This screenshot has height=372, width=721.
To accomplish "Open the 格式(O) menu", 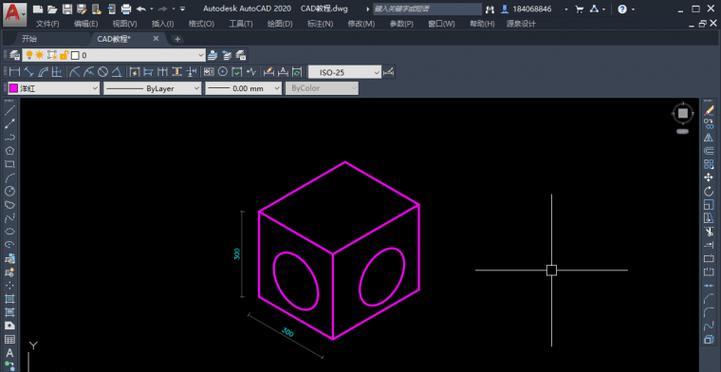I will coord(201,24).
